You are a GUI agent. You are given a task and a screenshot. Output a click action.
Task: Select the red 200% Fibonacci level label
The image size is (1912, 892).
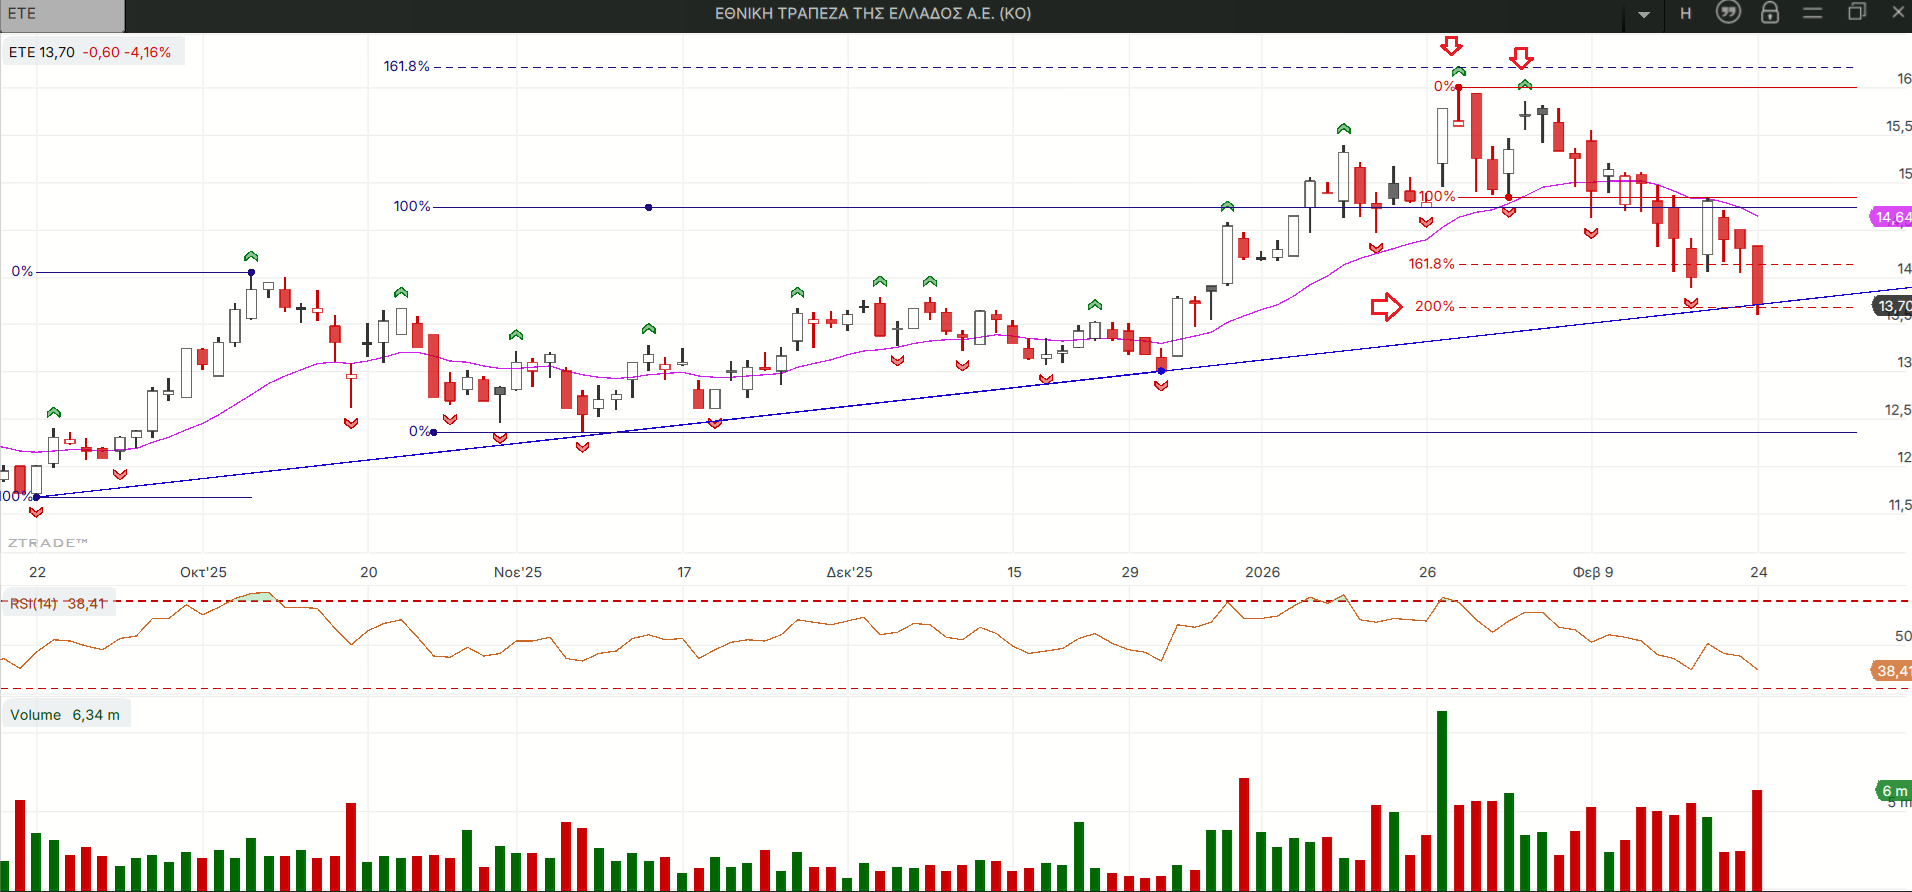point(1434,306)
